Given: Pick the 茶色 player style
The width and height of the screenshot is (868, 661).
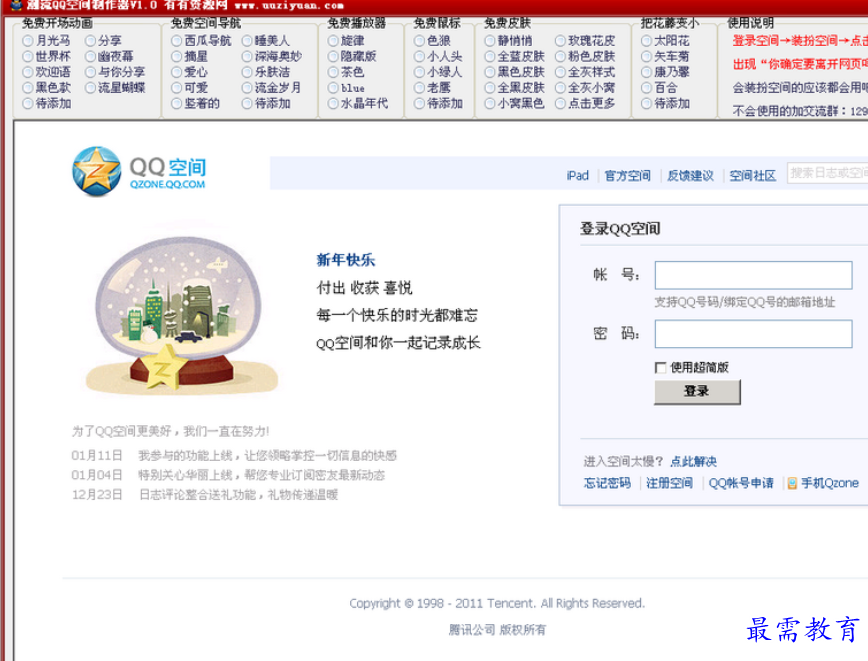Looking at the screenshot, I should [333, 72].
